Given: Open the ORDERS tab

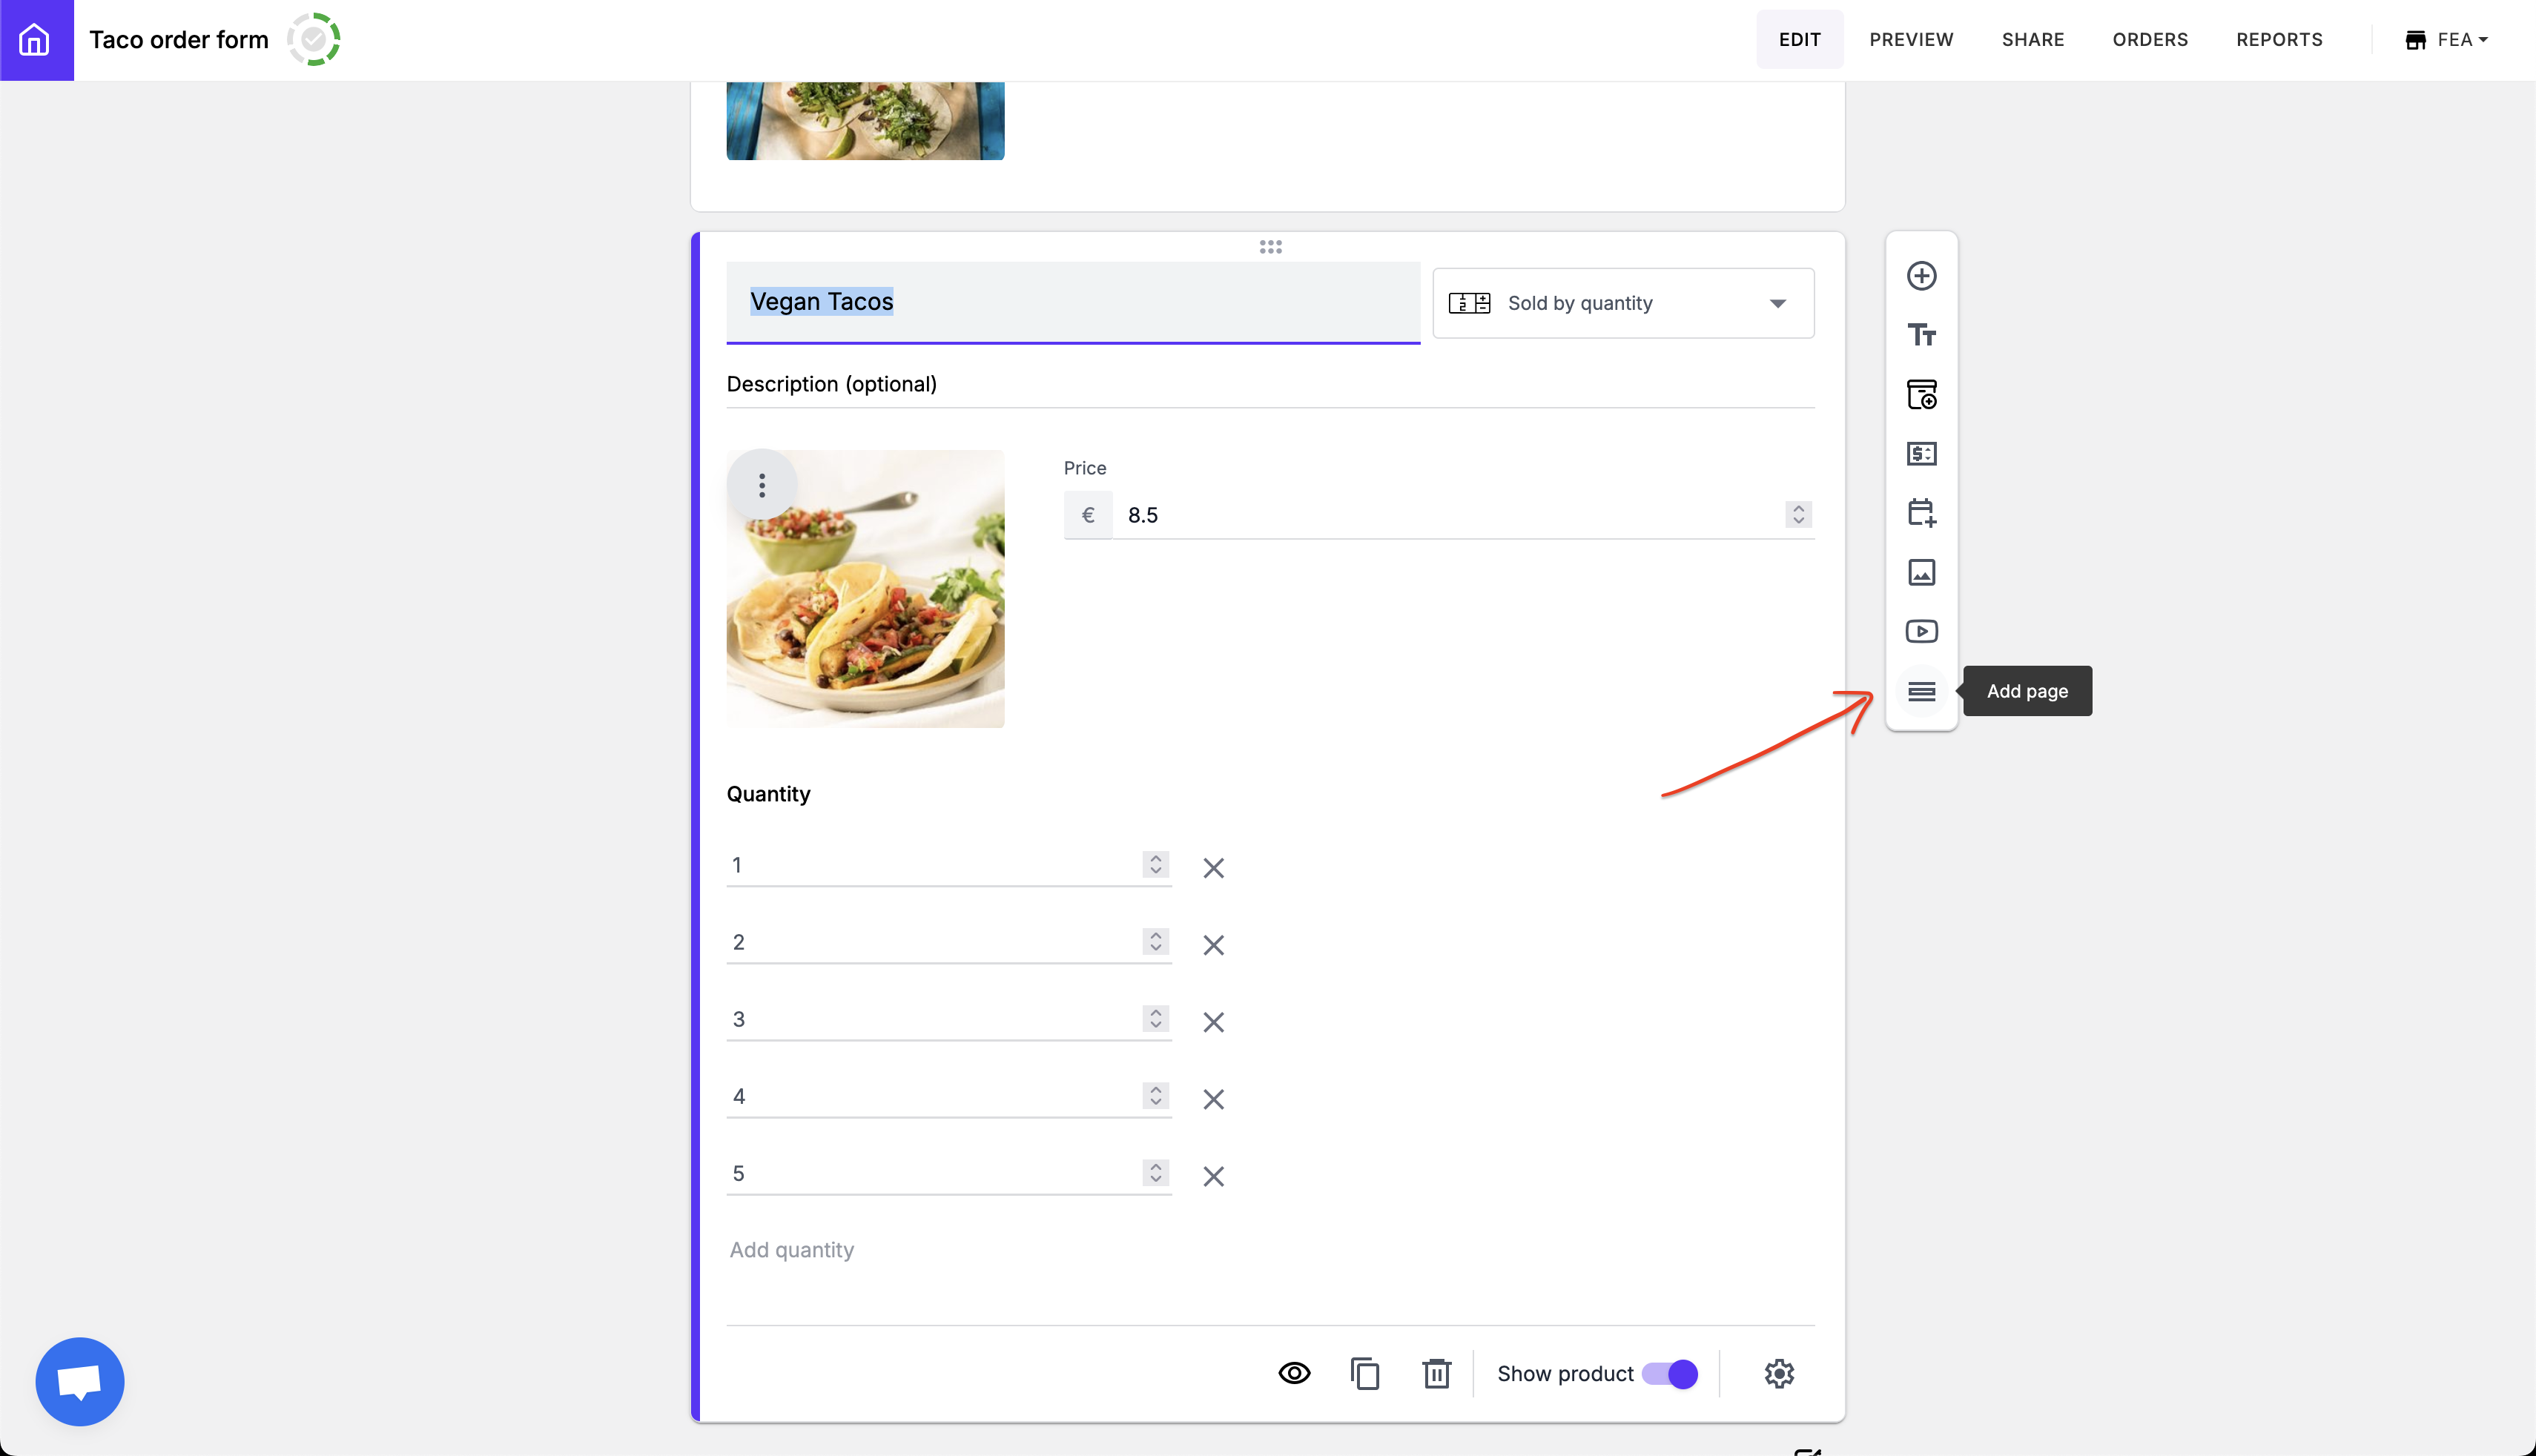Looking at the screenshot, I should (2150, 40).
